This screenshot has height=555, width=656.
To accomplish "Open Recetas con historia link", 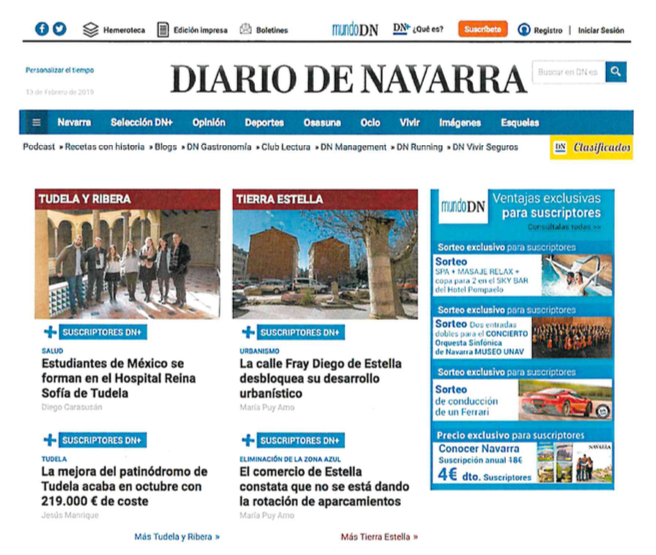I will (x=105, y=147).
